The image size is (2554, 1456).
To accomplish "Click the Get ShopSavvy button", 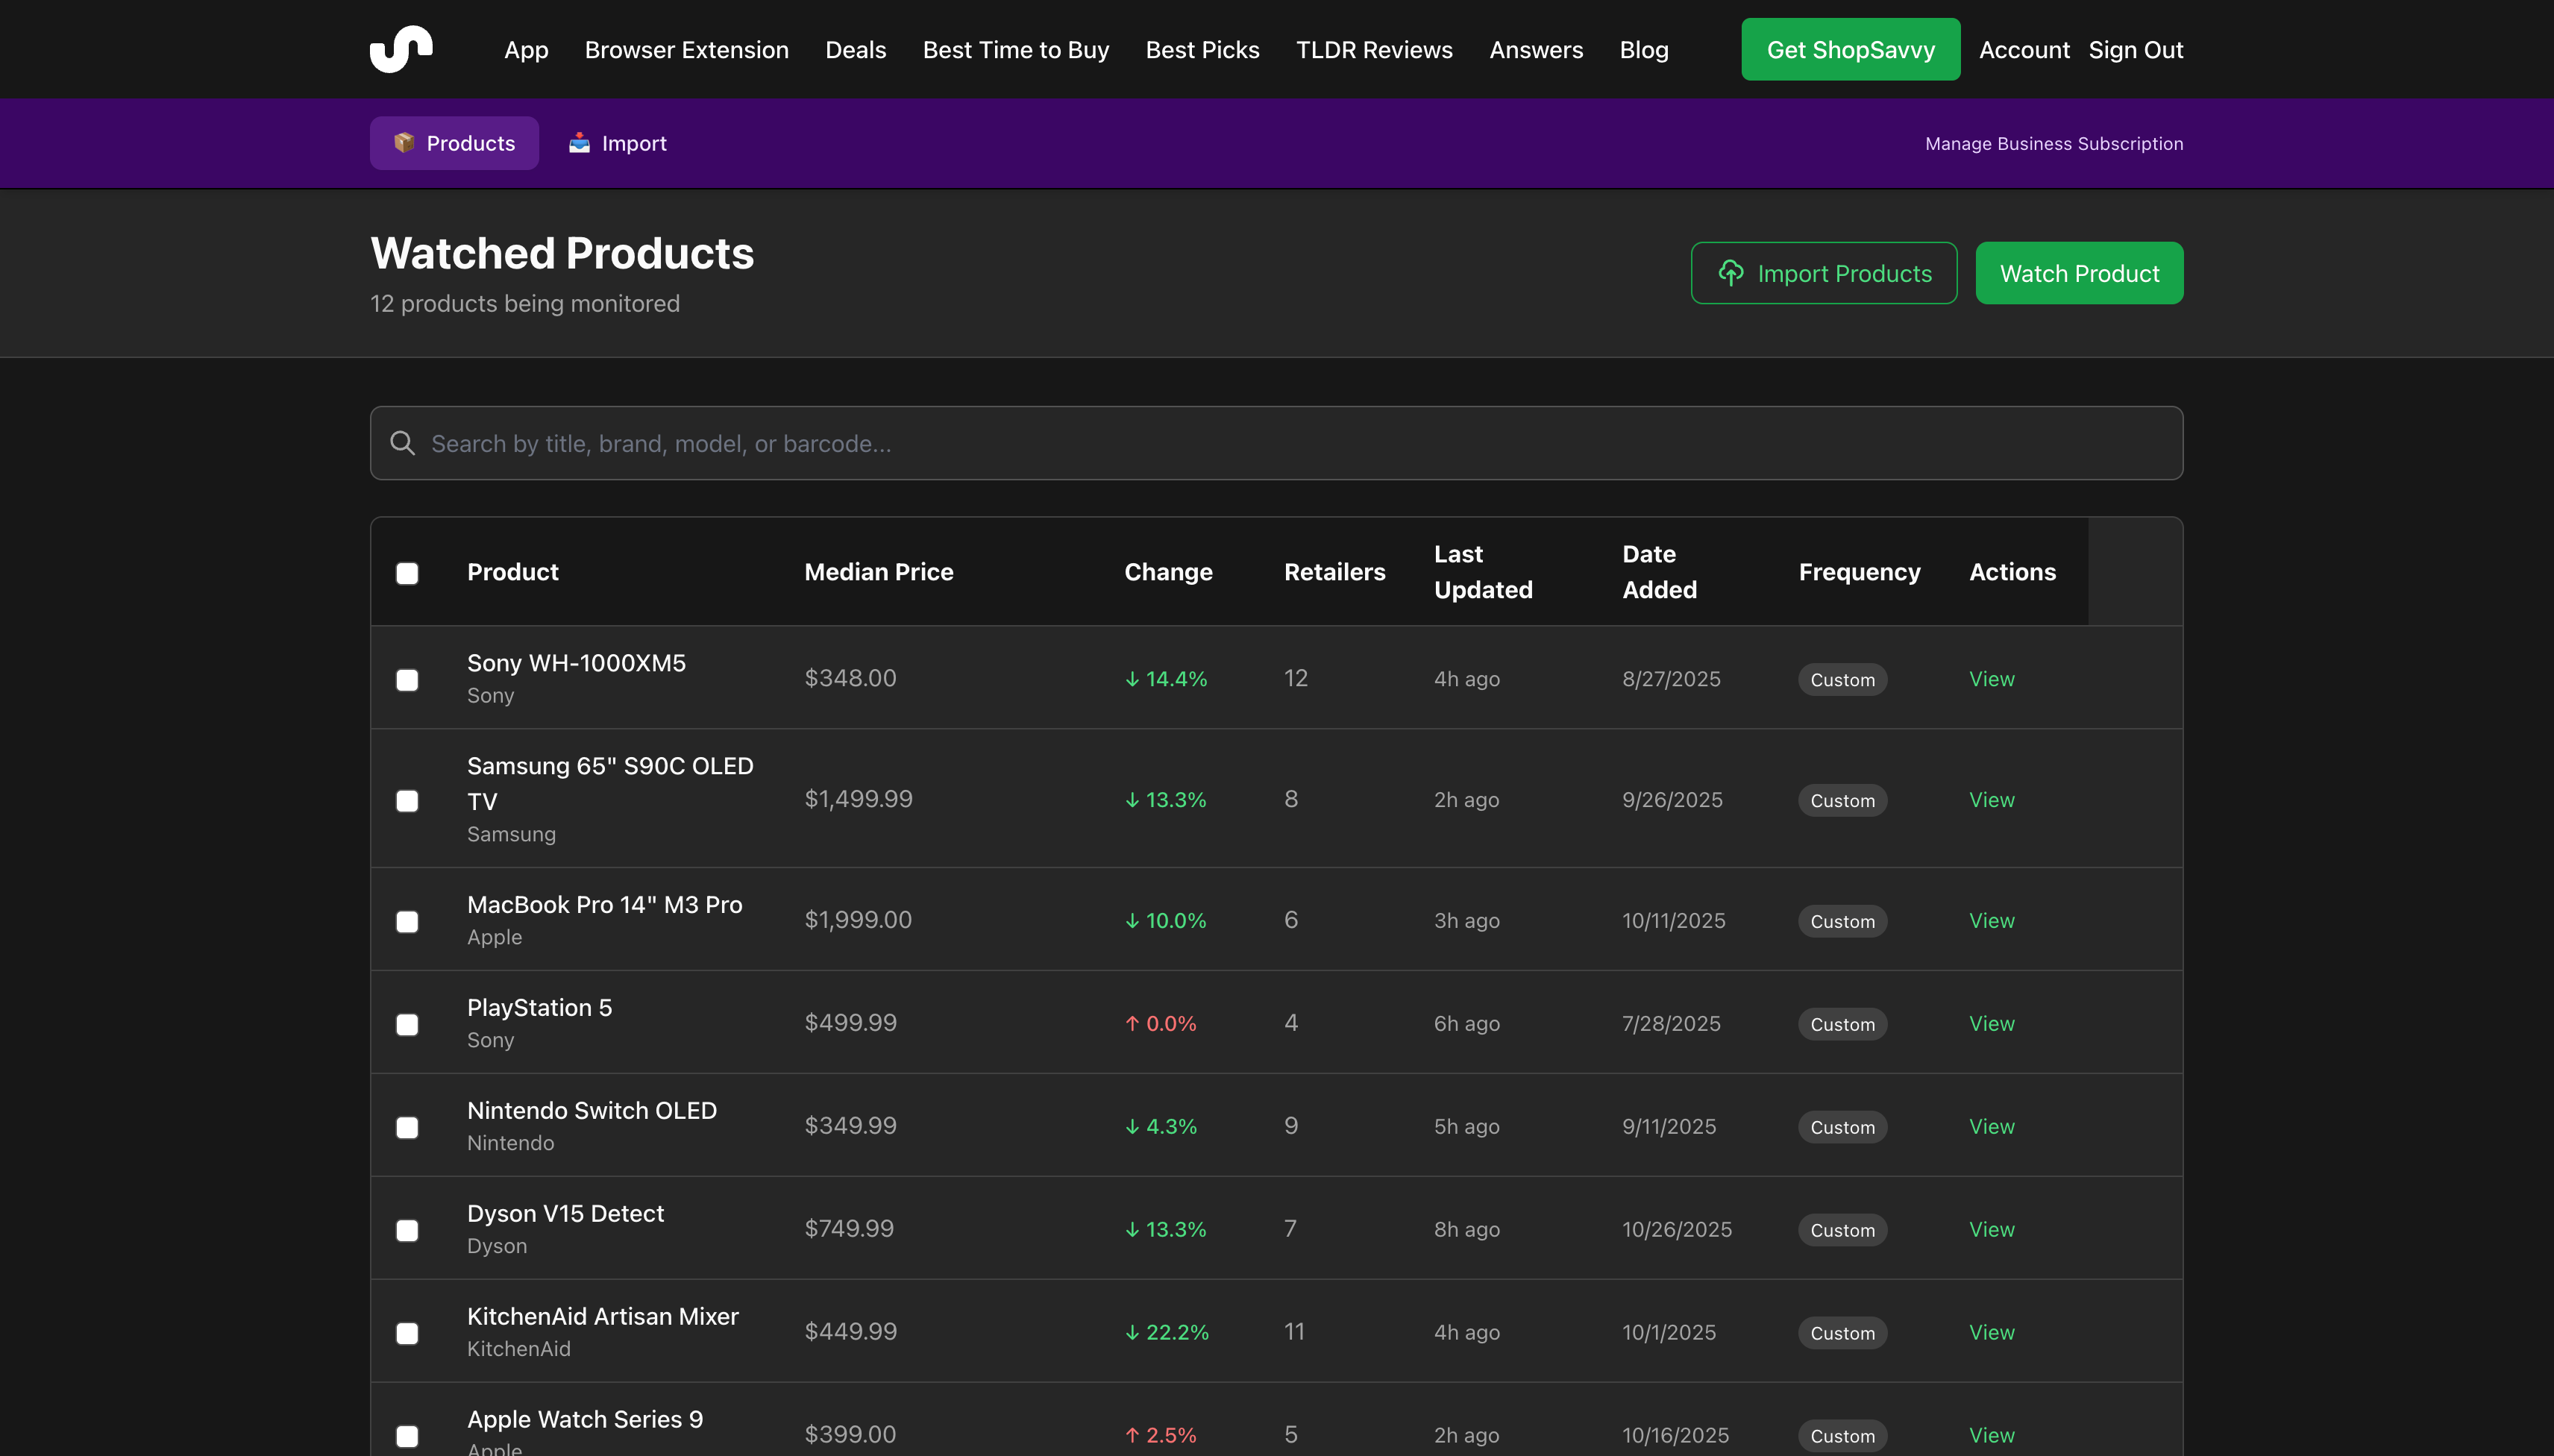I will [x=1850, y=49].
